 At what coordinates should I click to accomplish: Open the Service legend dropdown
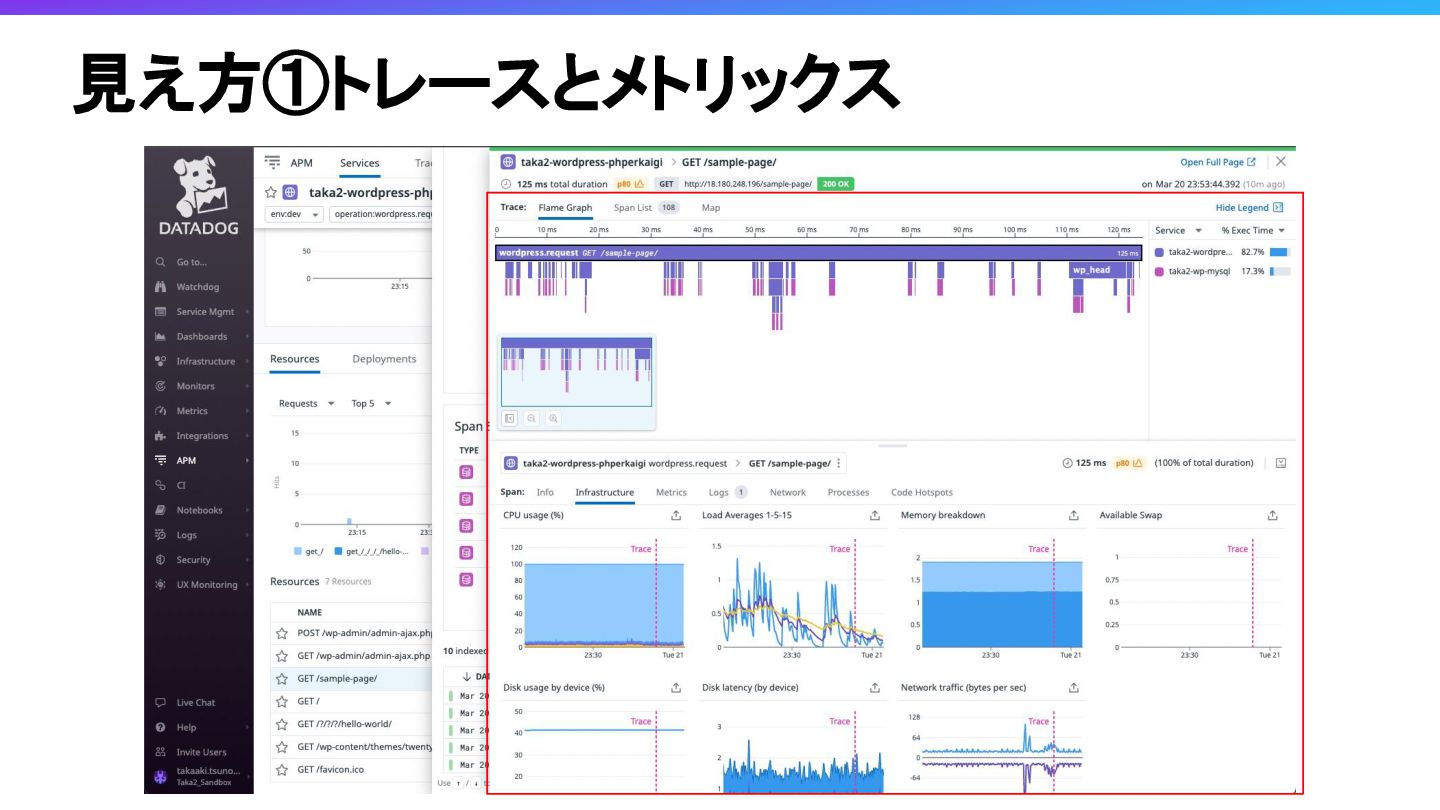[x=1178, y=231]
